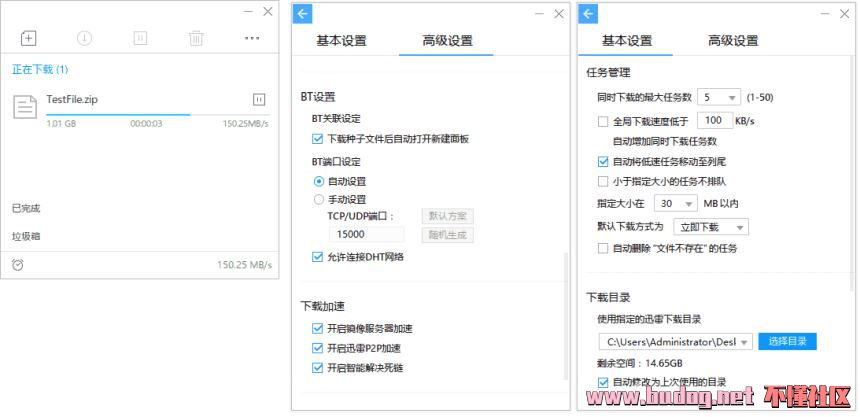Expand the 立即下载 default method dropdown

[x=709, y=227]
